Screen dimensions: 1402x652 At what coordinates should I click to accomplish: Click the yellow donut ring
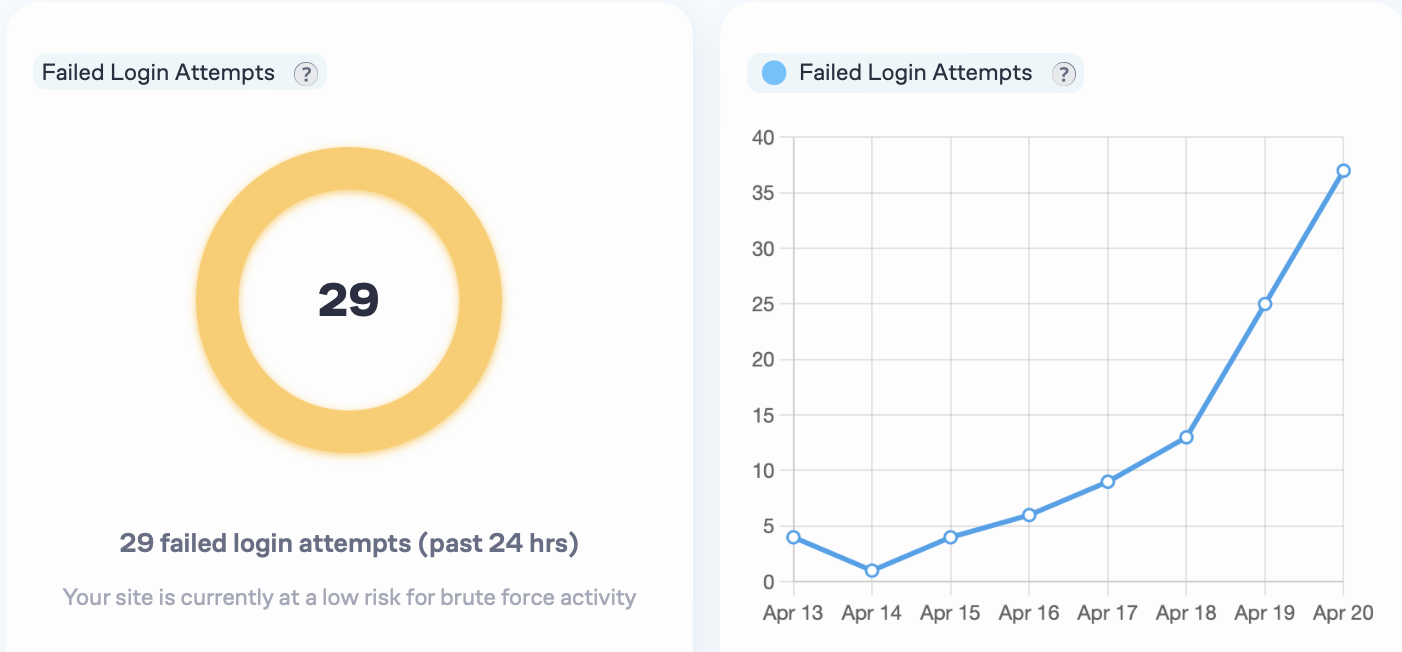point(217,300)
